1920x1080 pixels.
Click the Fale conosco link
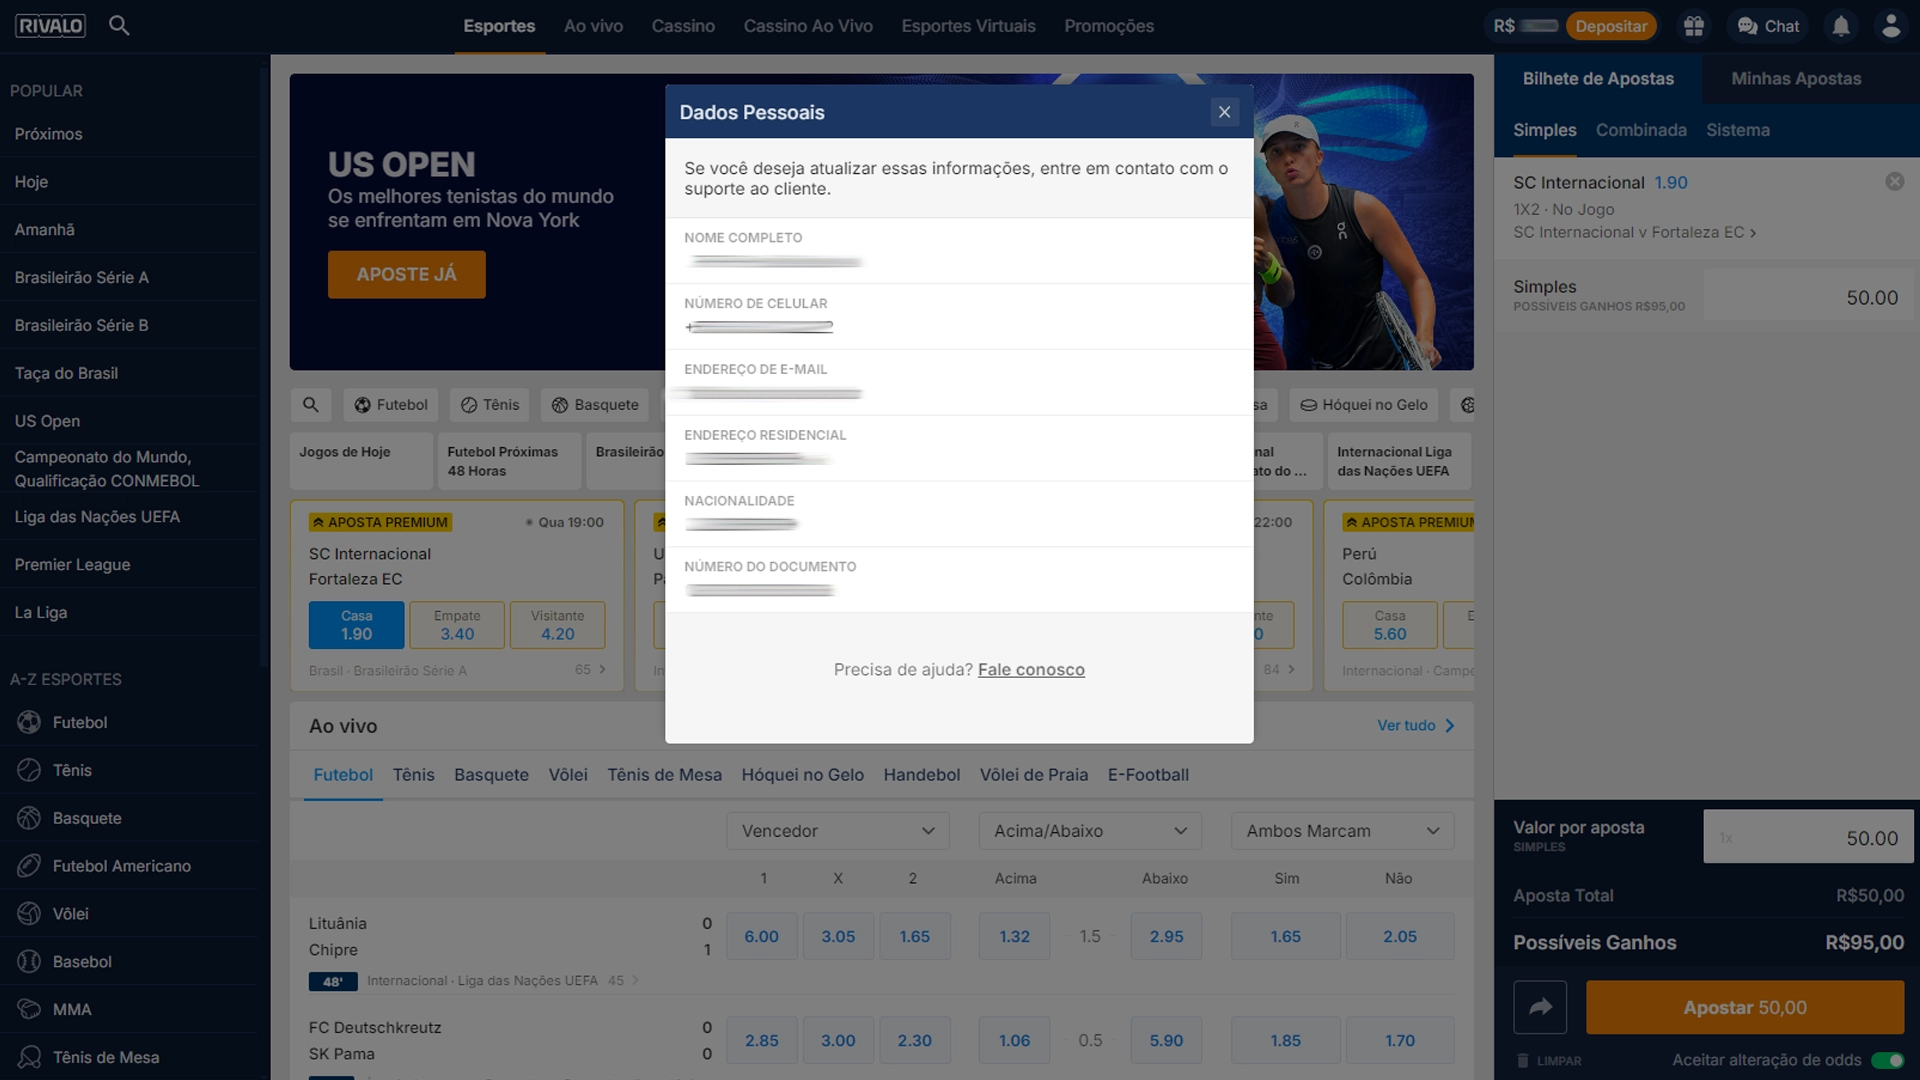click(1031, 670)
